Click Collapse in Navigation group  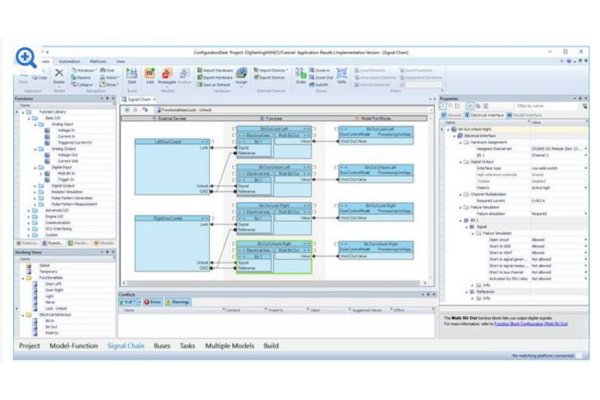pos(82,84)
